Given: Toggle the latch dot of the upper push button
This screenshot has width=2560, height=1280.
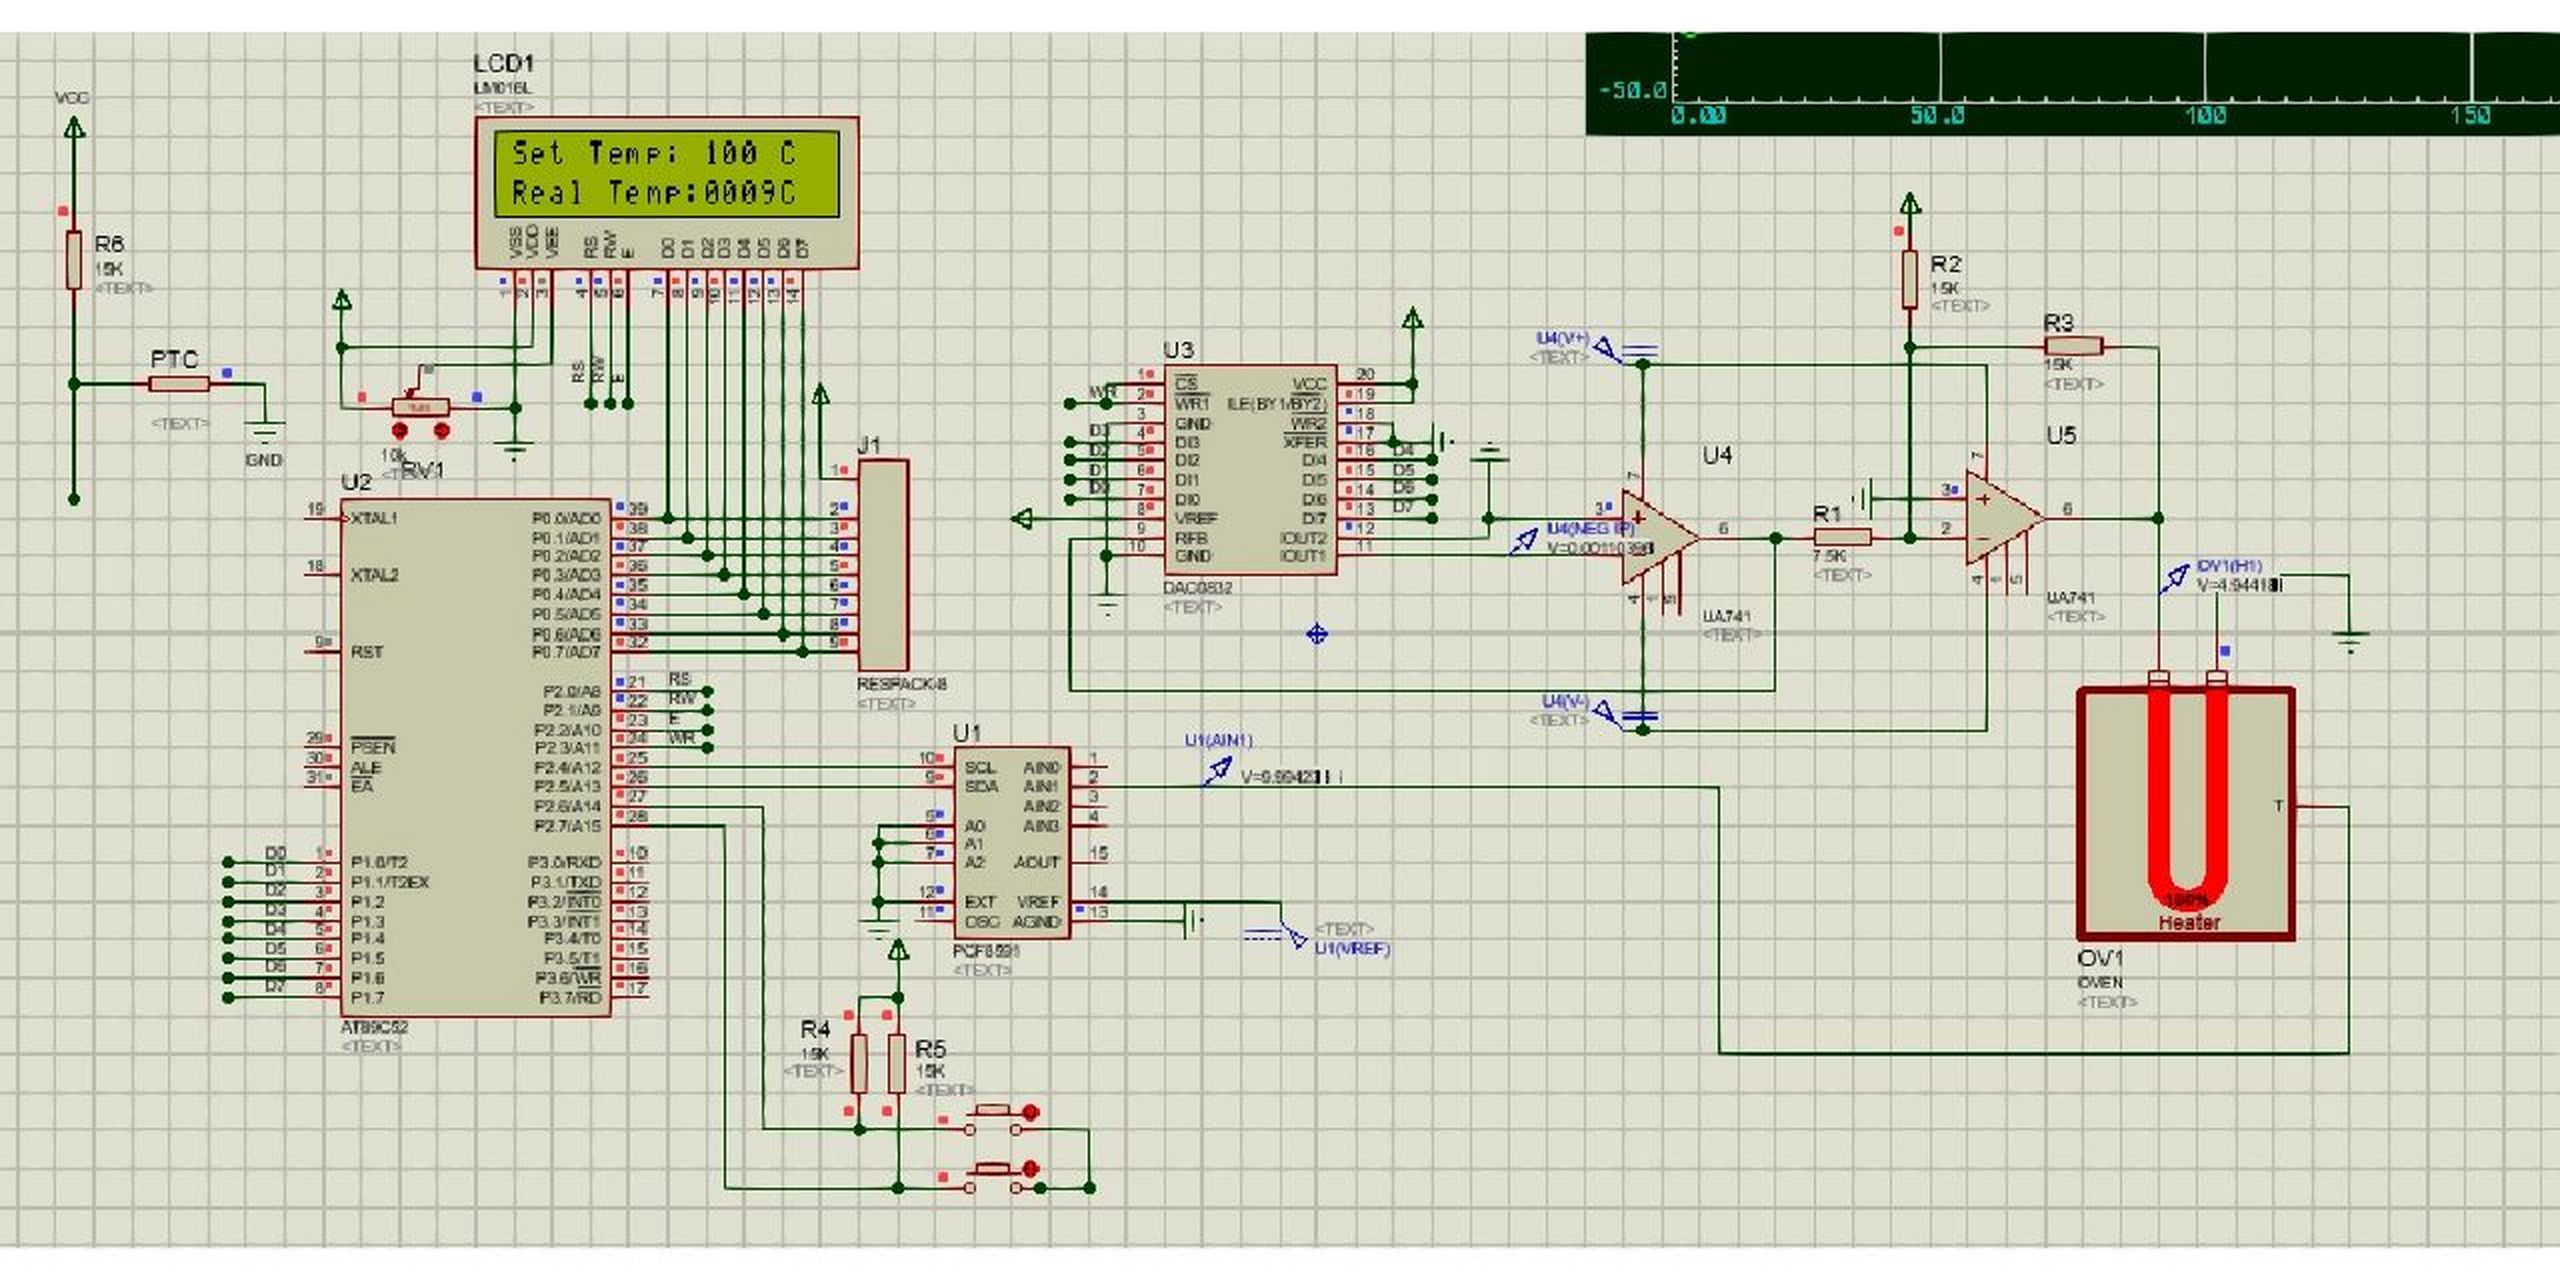Looking at the screenshot, I should click(1031, 1110).
